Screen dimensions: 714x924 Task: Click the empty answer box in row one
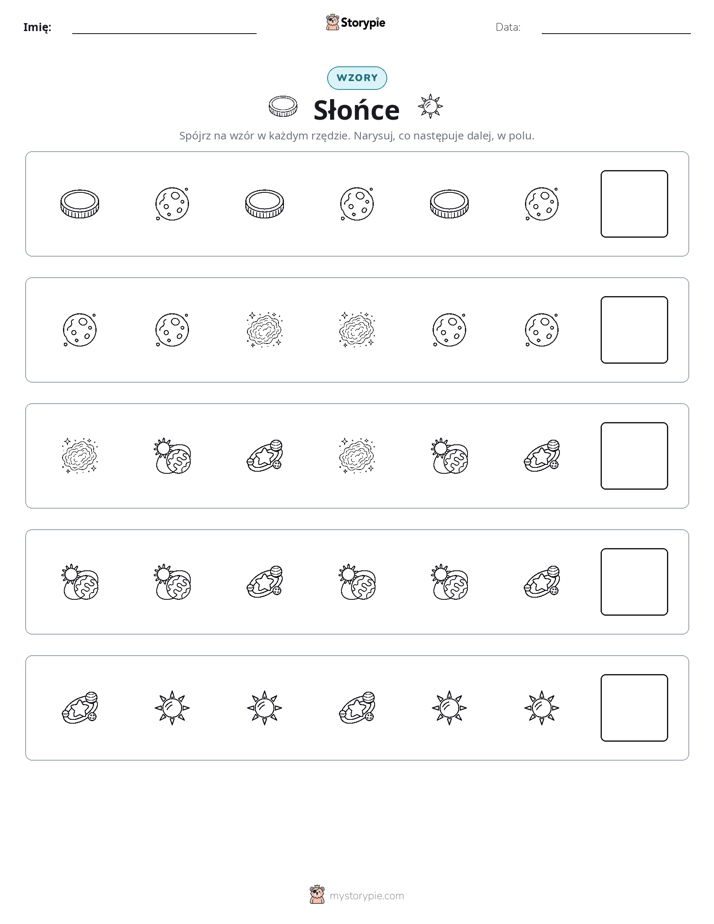(x=634, y=204)
